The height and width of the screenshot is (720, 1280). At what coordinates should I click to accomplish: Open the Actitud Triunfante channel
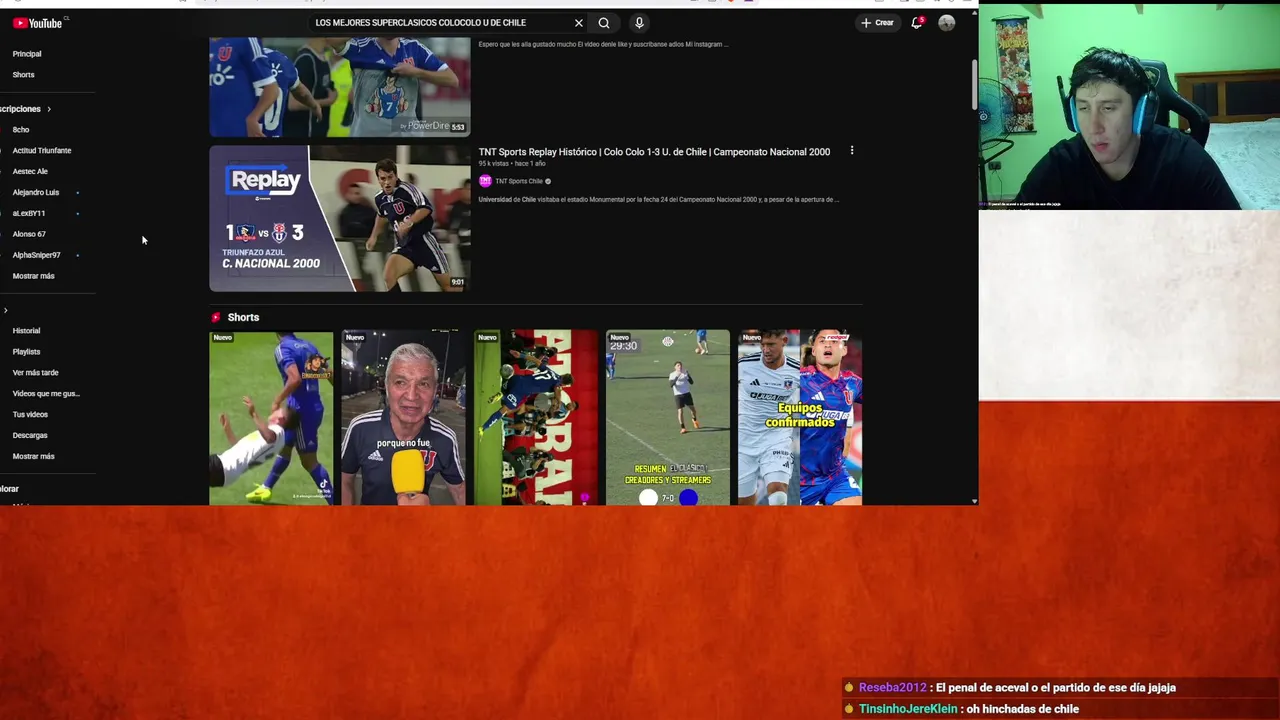[42, 151]
